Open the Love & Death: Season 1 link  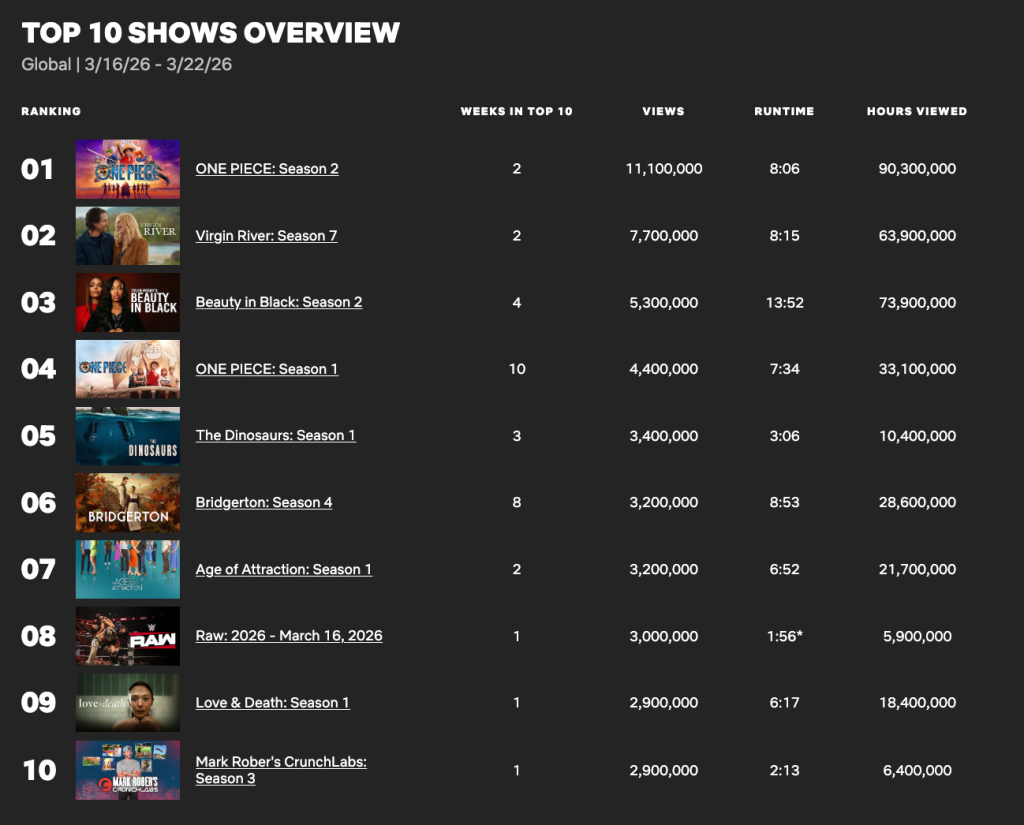tap(272, 703)
